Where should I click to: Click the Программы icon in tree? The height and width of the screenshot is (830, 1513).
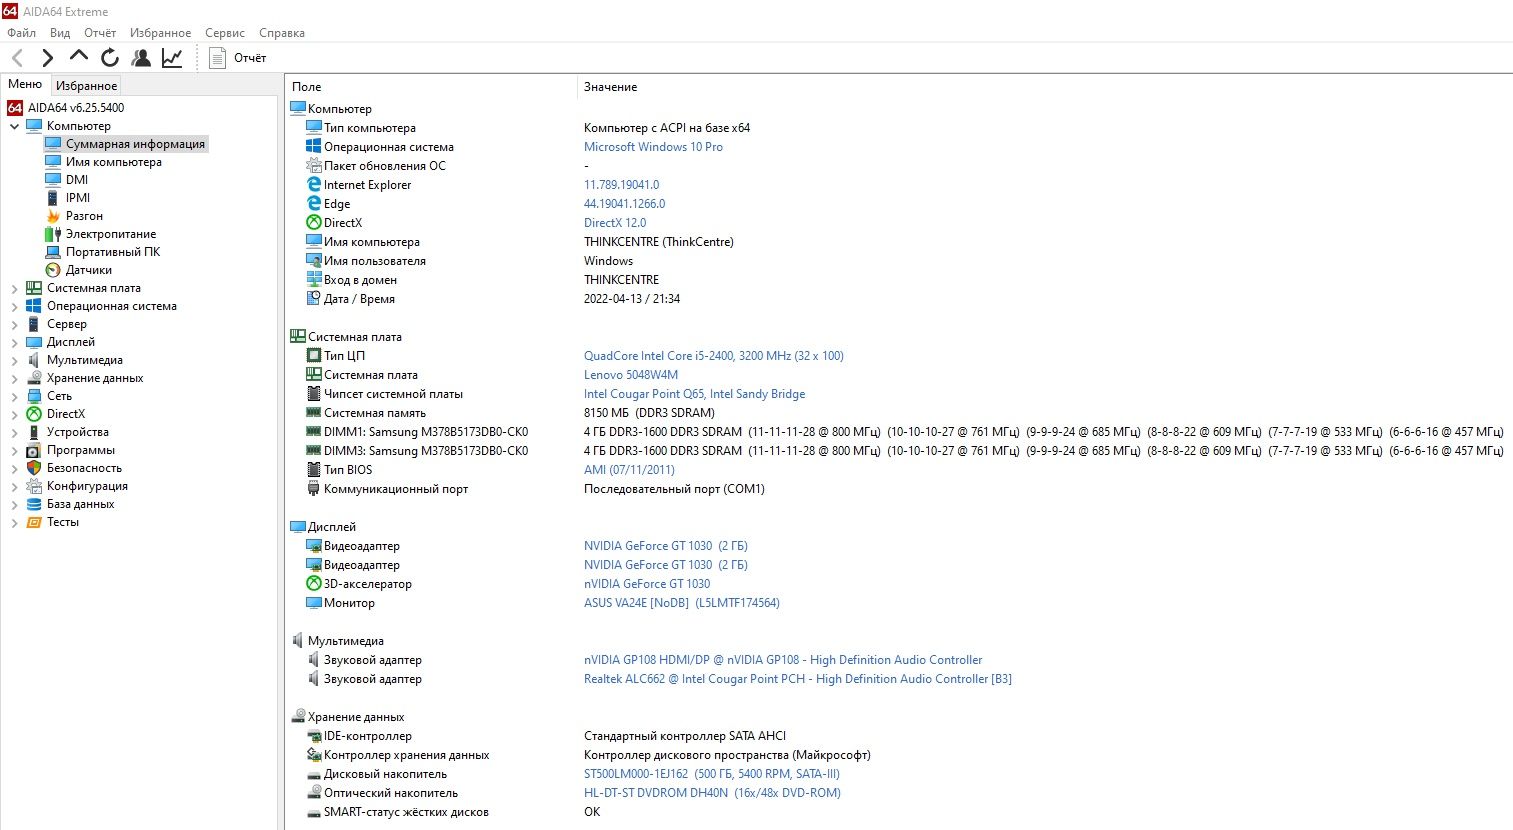pyautogui.click(x=34, y=450)
